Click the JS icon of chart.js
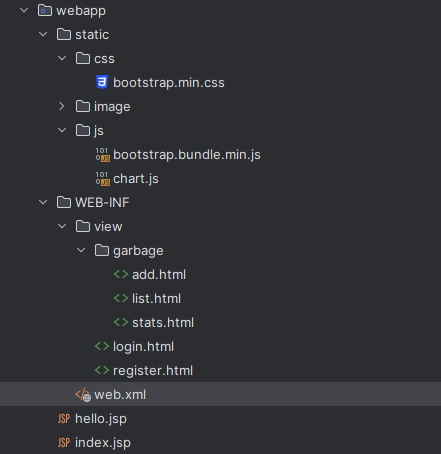Screen dimensions: 441x454 coord(103,179)
